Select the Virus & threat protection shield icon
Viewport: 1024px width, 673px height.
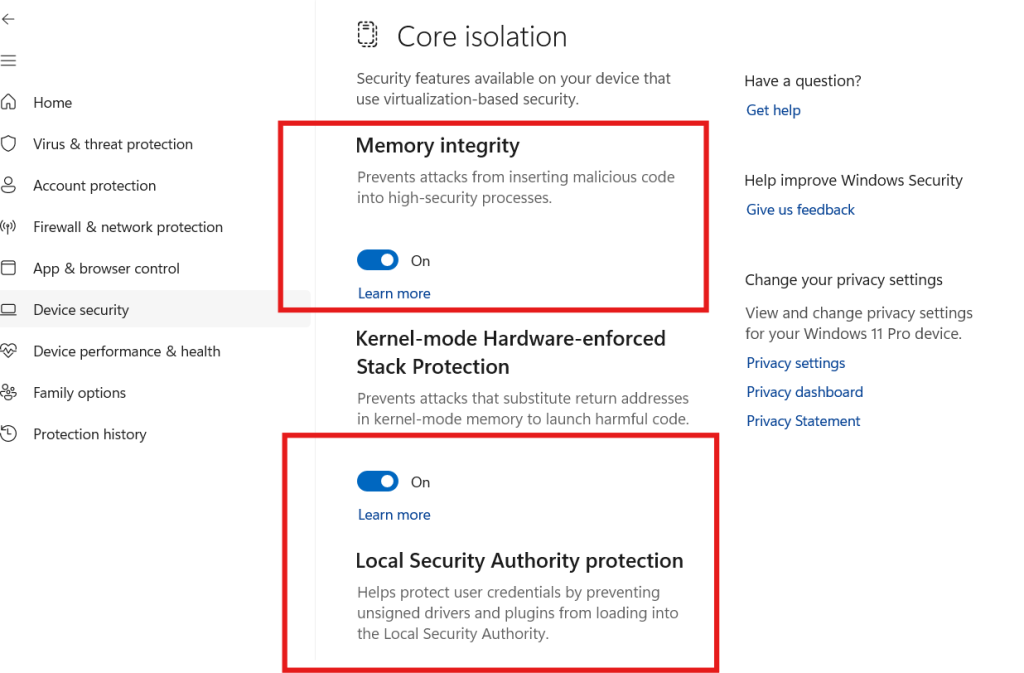coord(13,144)
